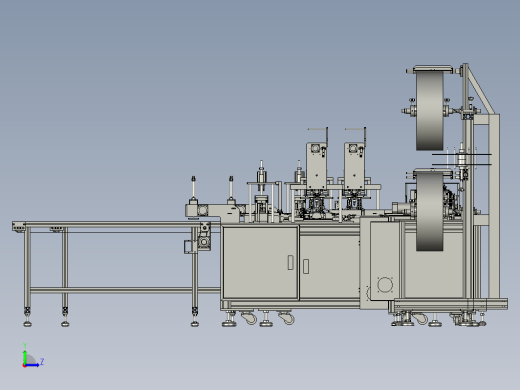This screenshot has width=520, height=390.
Task: Select the circular port on the side panel
Action: tap(385, 285)
